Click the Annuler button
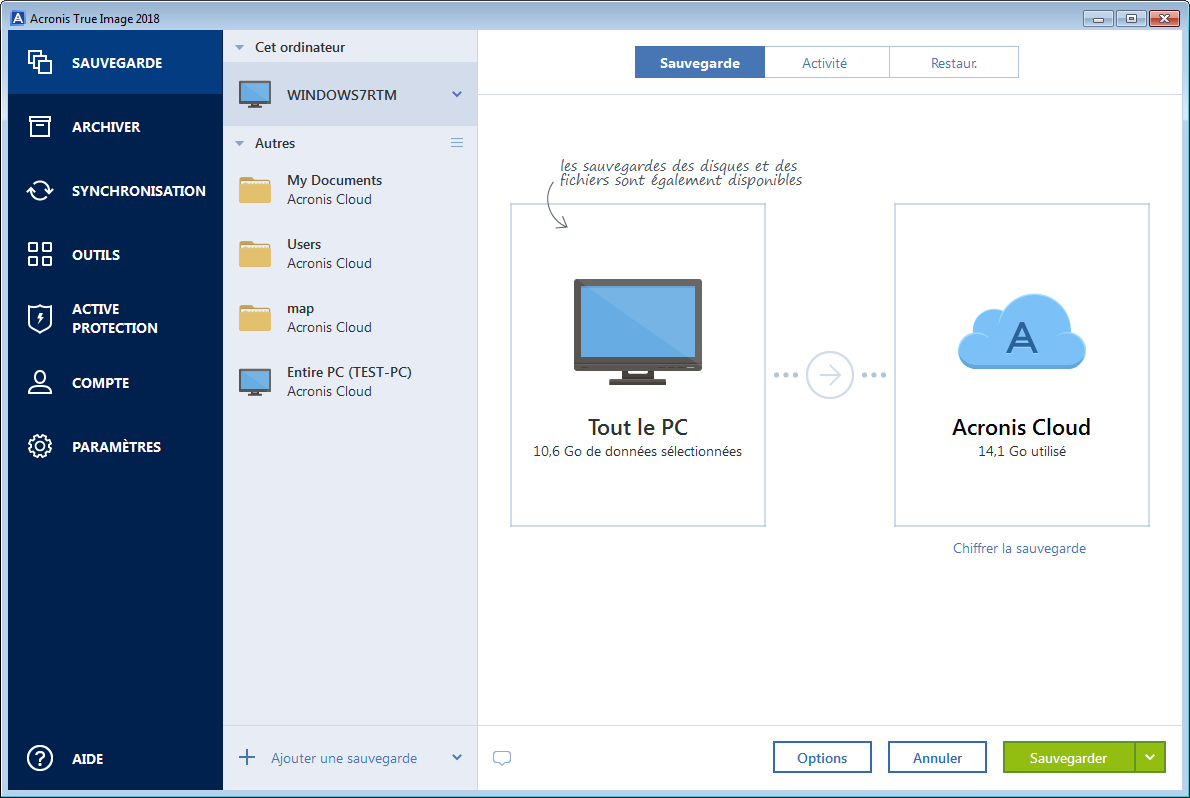This screenshot has height=798, width=1190. tap(937, 757)
